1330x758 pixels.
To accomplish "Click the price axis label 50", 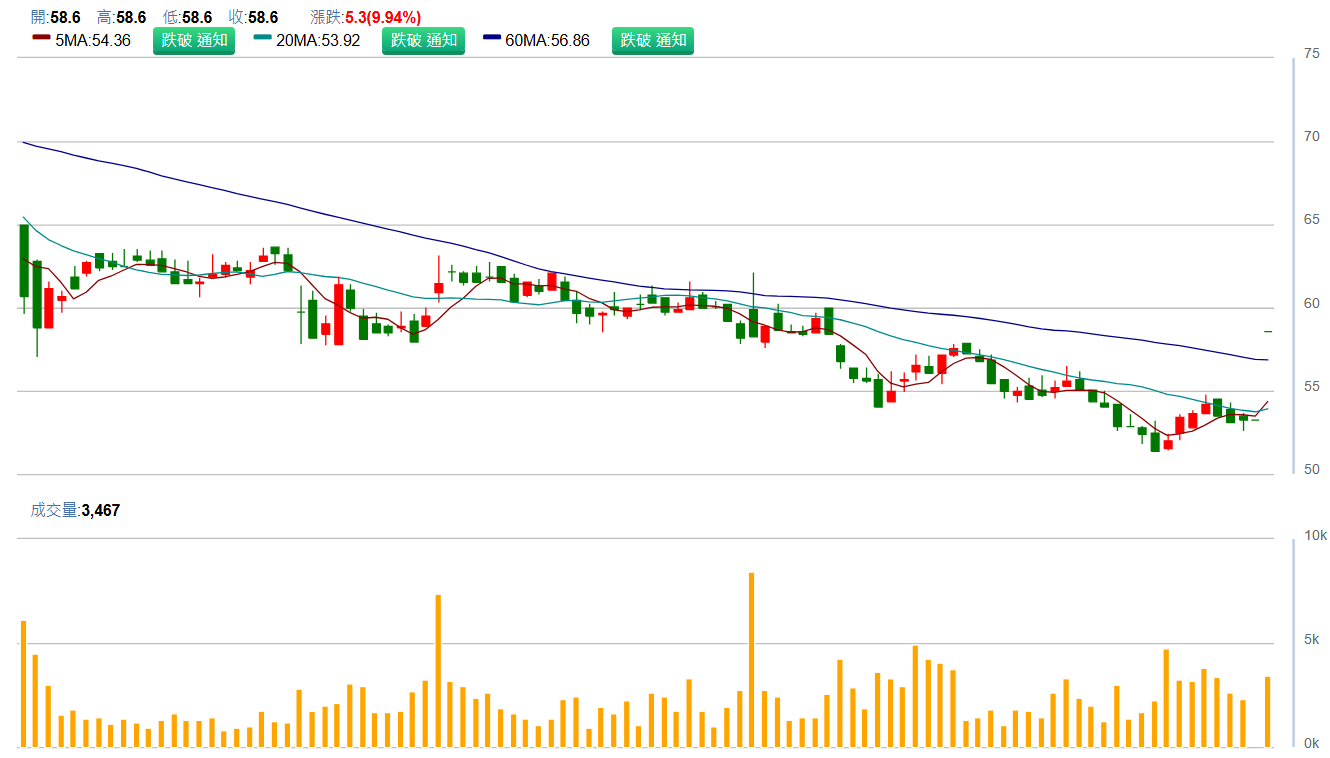I will pos(1312,469).
